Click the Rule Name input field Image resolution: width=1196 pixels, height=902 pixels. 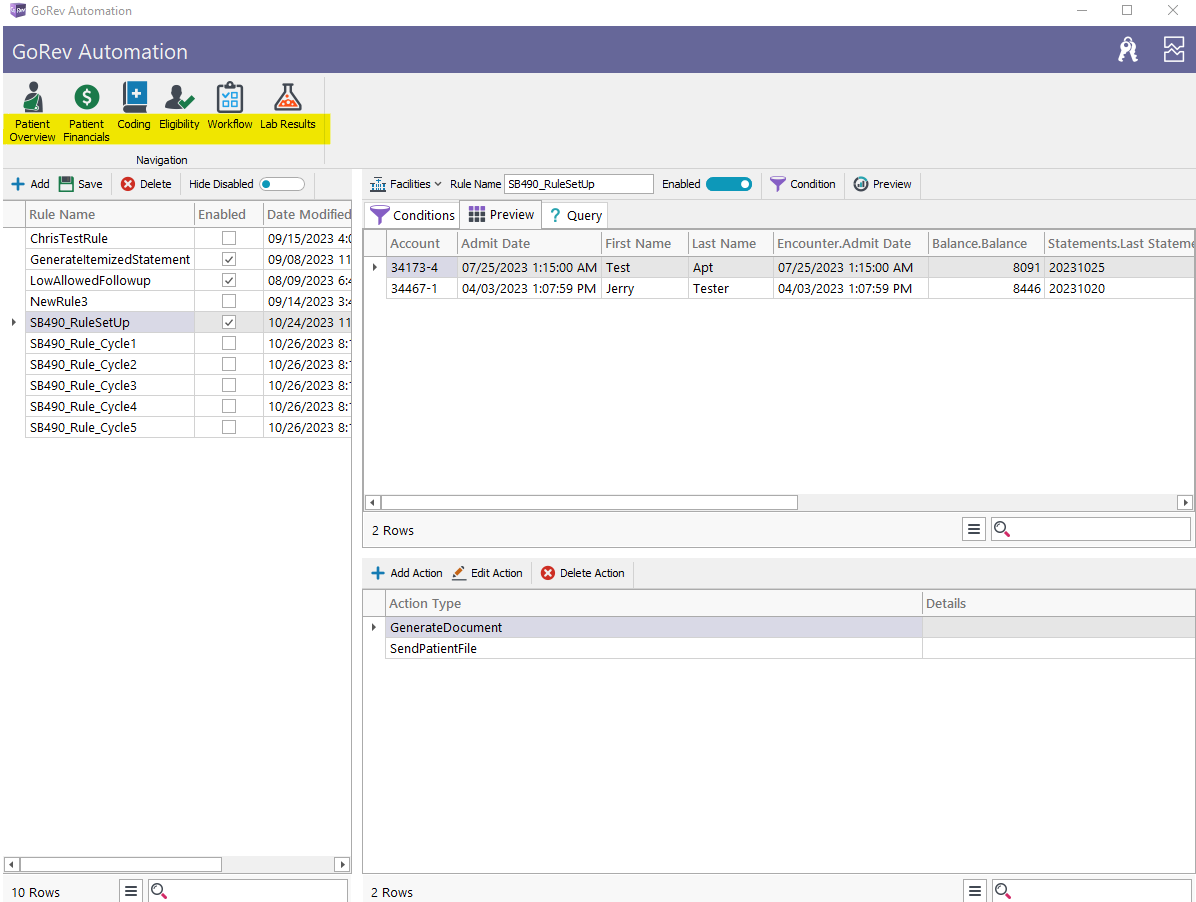click(x=579, y=184)
